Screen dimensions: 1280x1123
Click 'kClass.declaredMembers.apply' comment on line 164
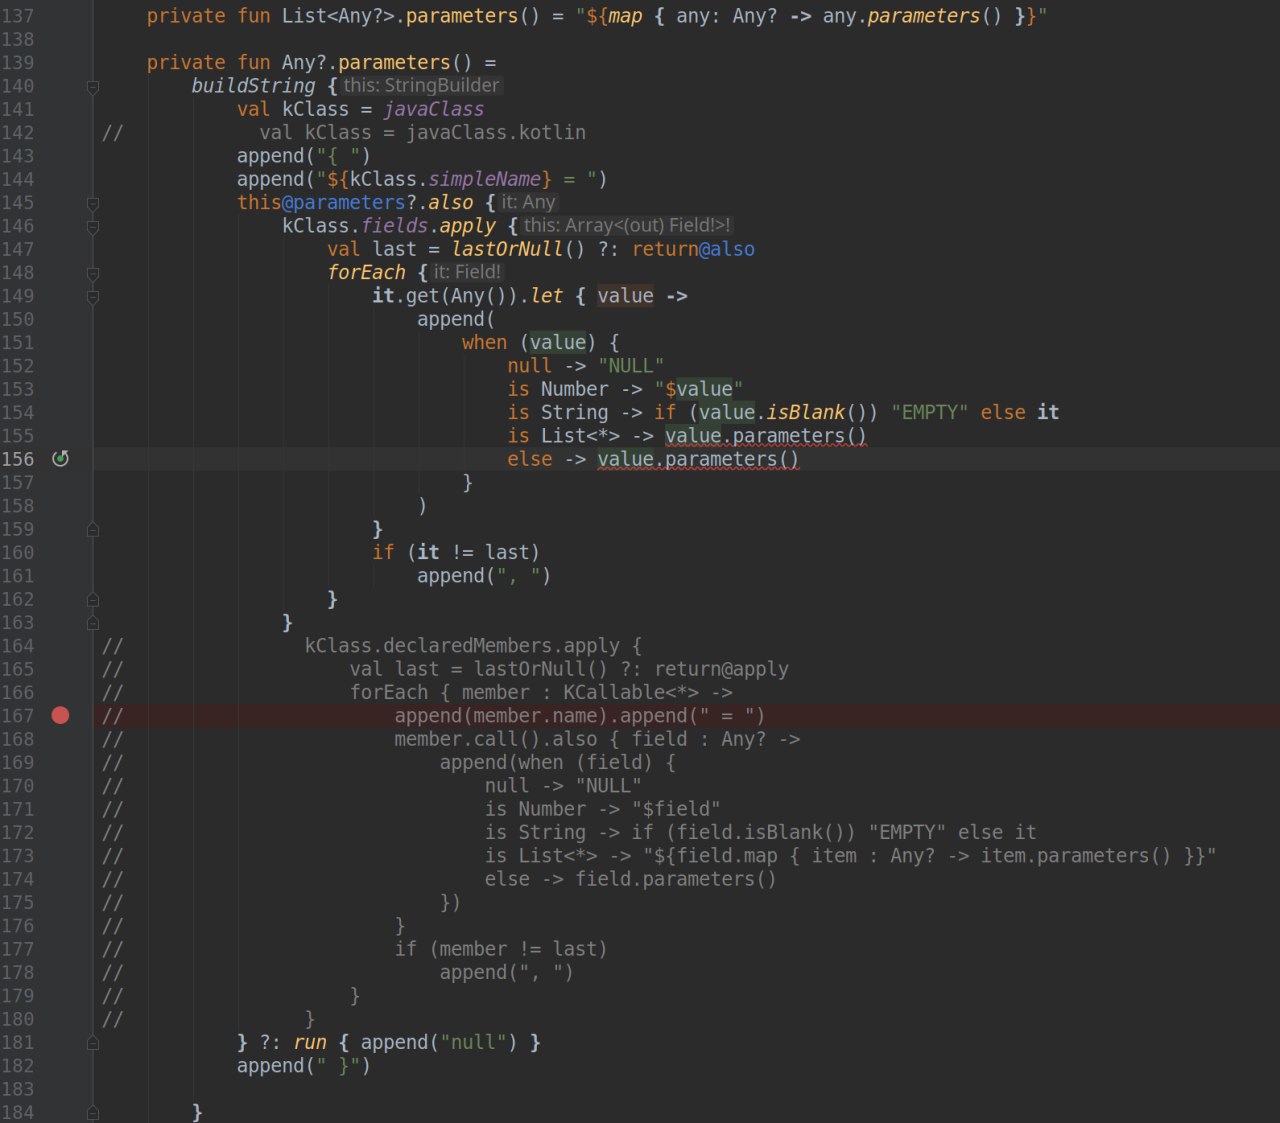pos(462,646)
